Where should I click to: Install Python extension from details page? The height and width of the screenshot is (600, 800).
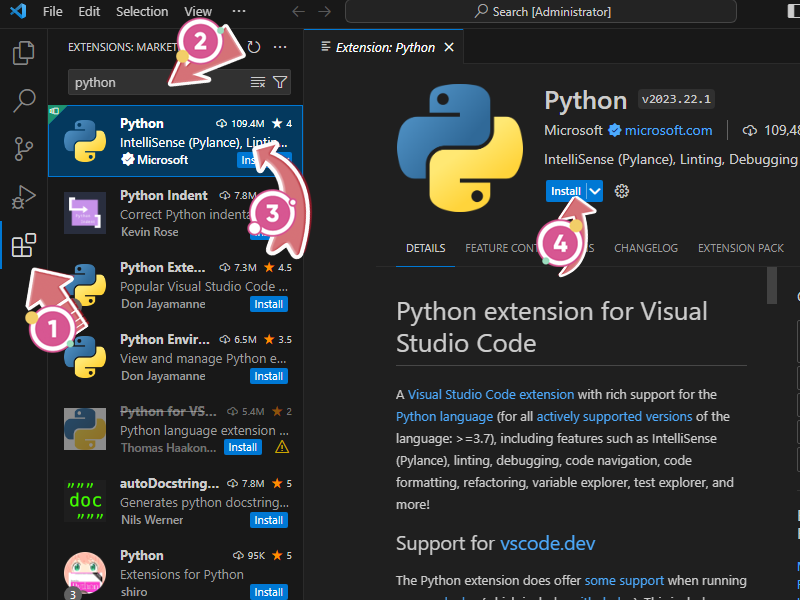click(566, 191)
